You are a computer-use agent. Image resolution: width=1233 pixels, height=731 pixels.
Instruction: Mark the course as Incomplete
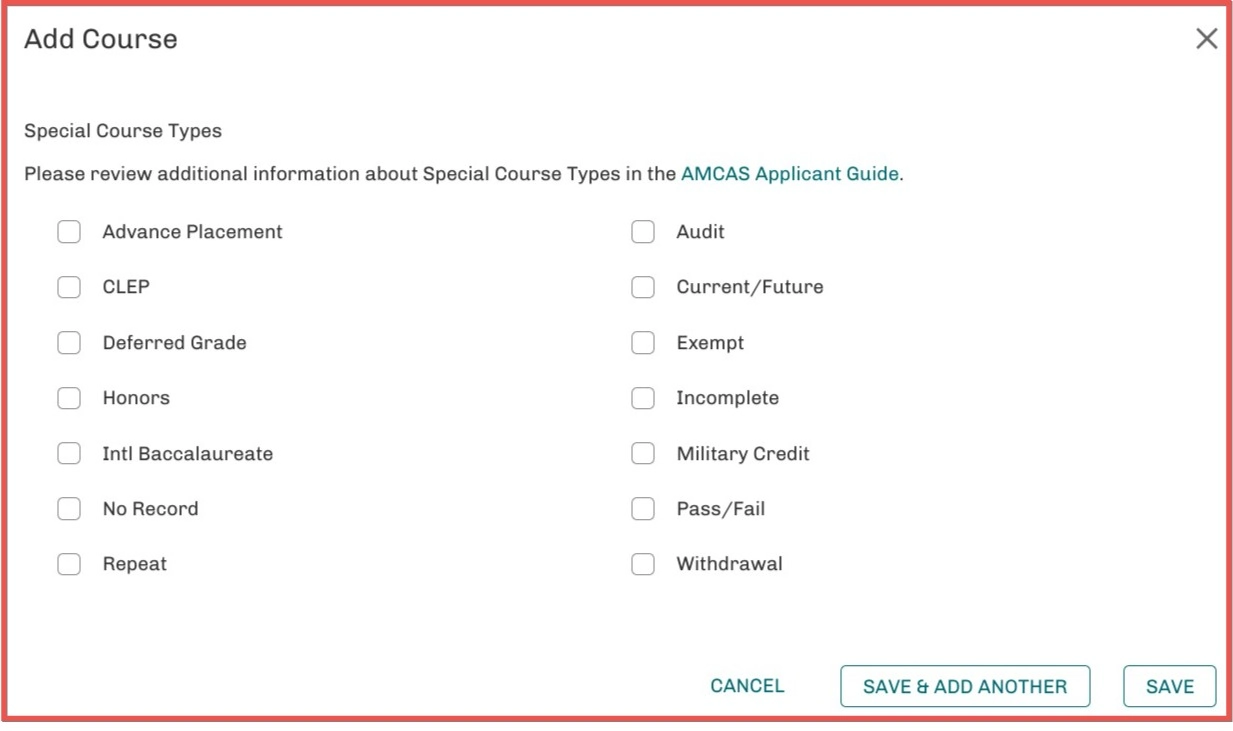[642, 398]
